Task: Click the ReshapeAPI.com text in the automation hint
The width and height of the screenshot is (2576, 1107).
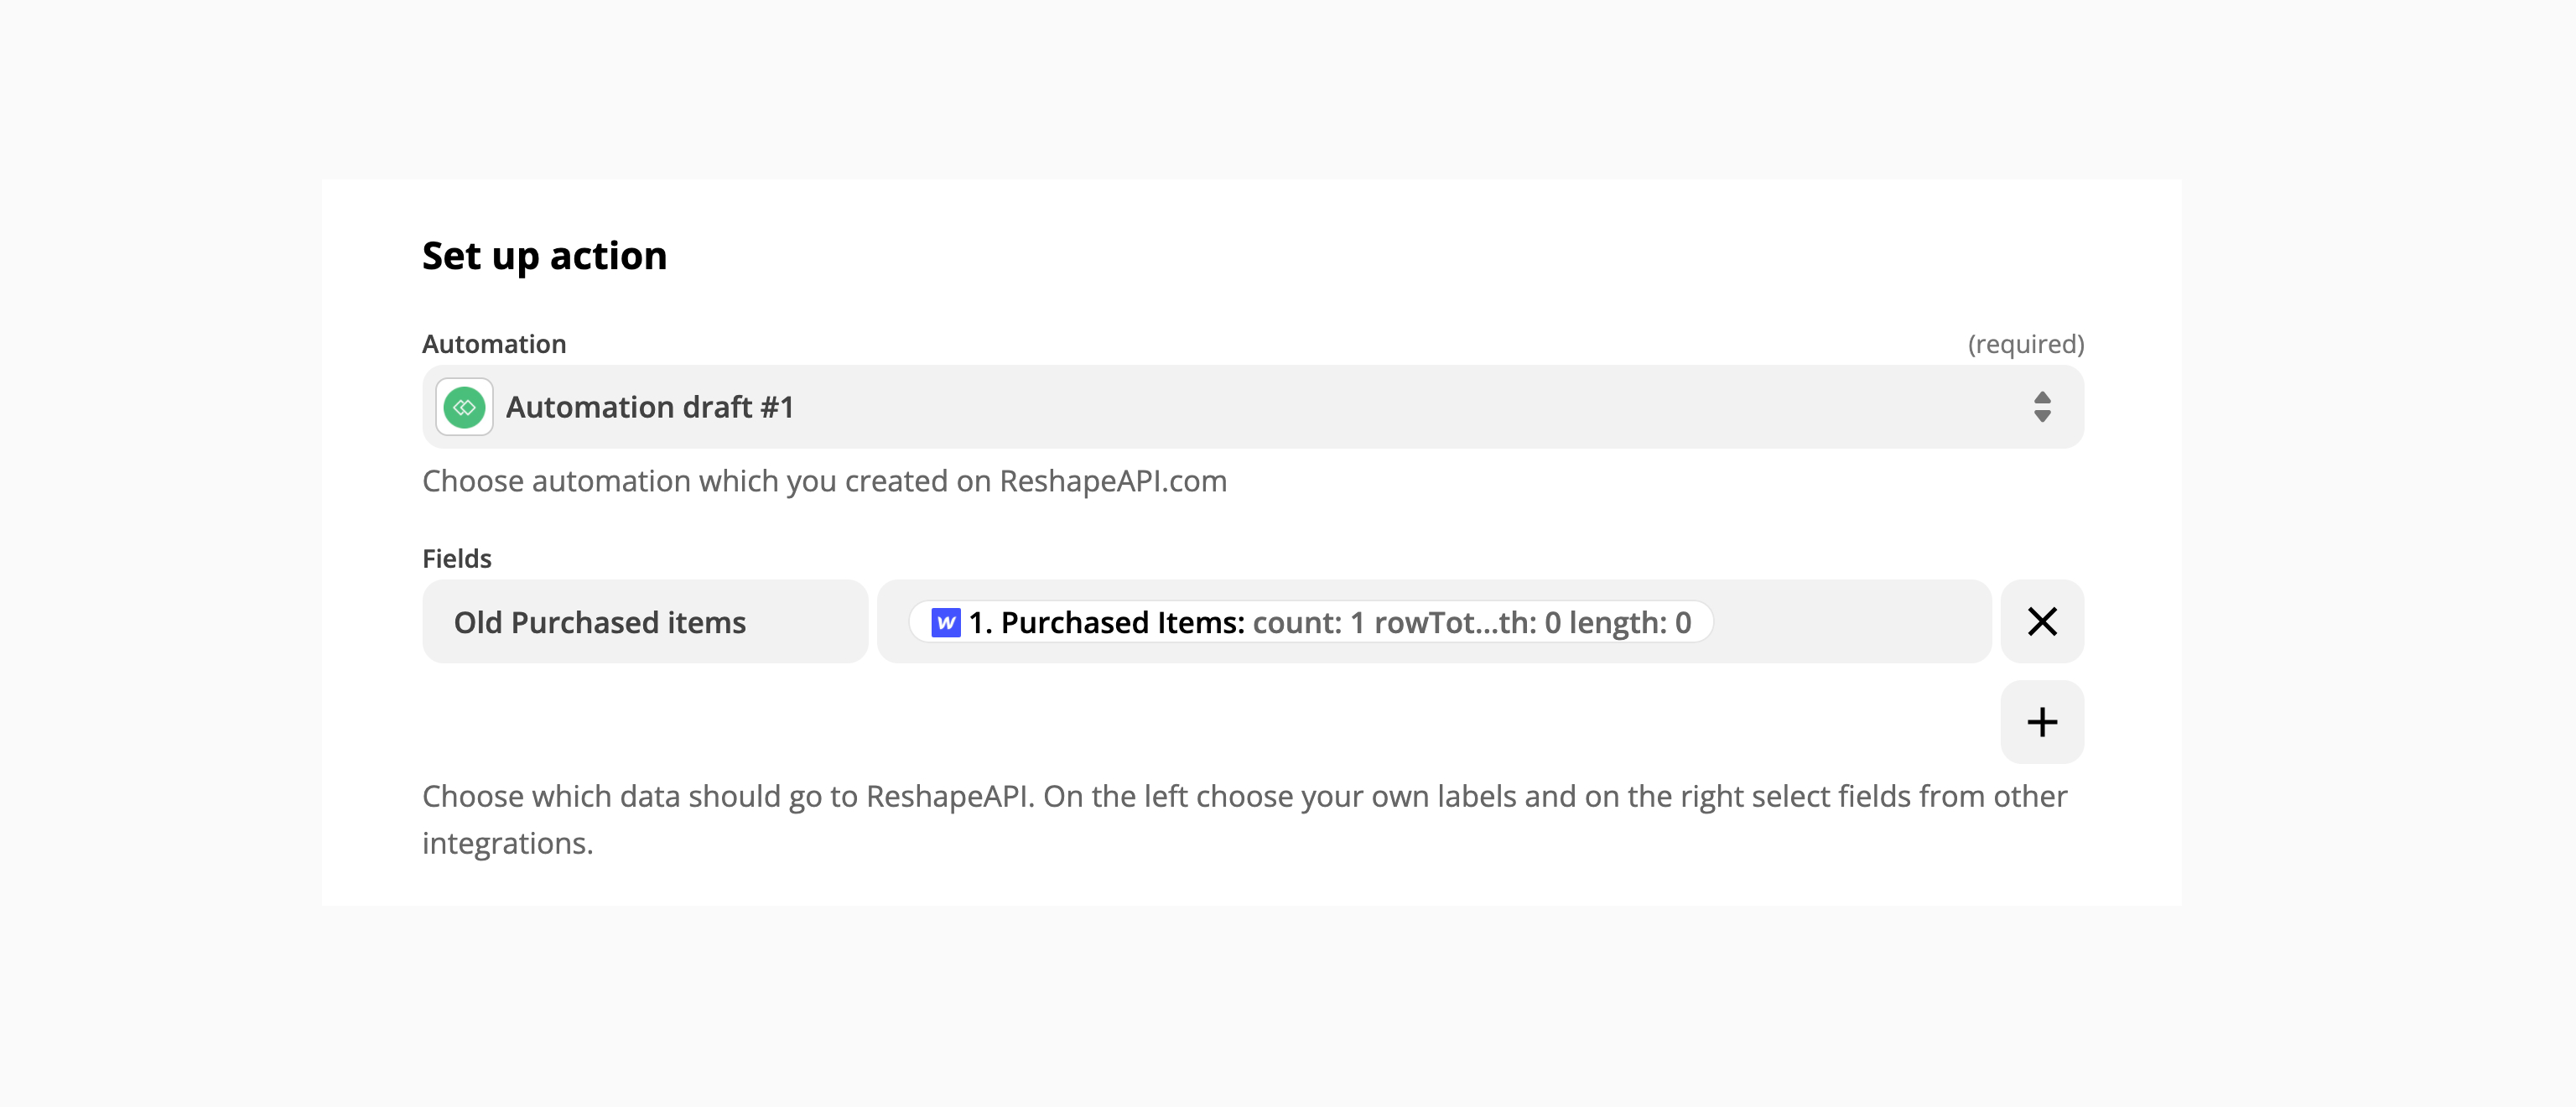Action: point(1113,481)
